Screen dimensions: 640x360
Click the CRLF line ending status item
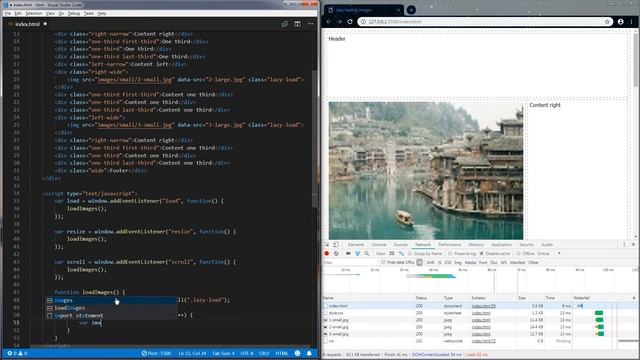coord(264,353)
